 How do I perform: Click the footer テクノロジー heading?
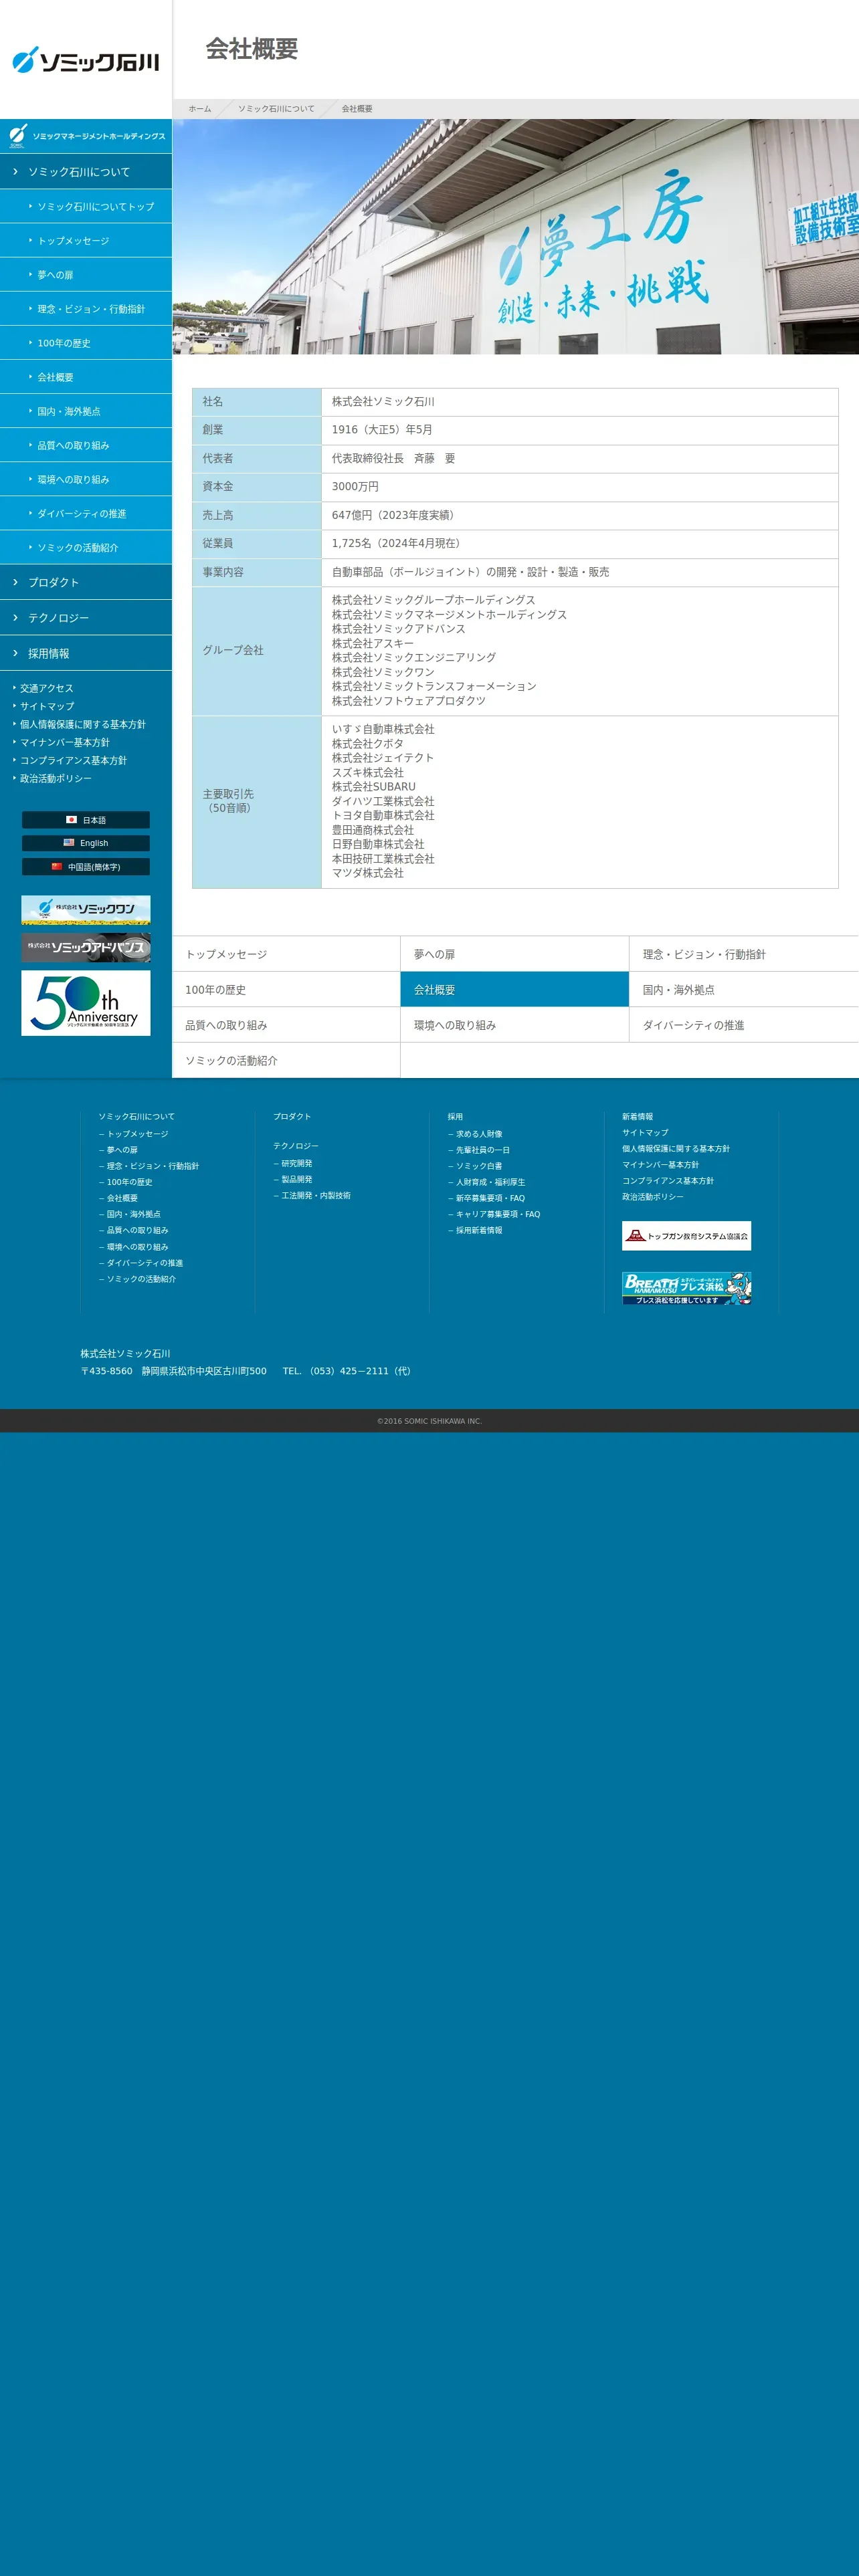tap(296, 1146)
